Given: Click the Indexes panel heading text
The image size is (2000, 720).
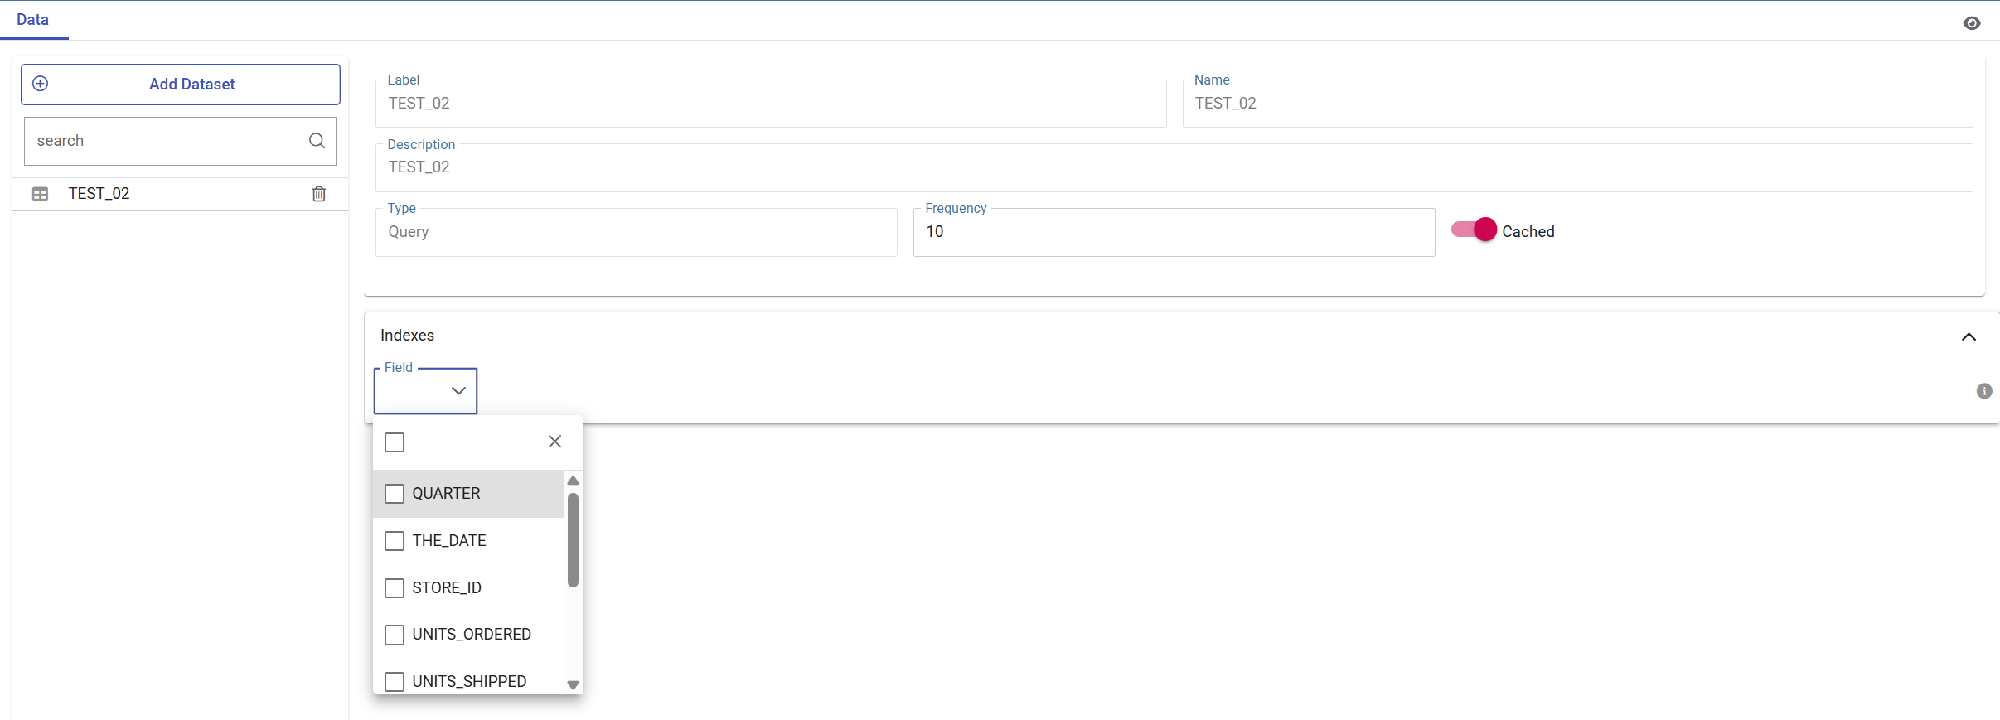Looking at the screenshot, I should pyautogui.click(x=407, y=336).
